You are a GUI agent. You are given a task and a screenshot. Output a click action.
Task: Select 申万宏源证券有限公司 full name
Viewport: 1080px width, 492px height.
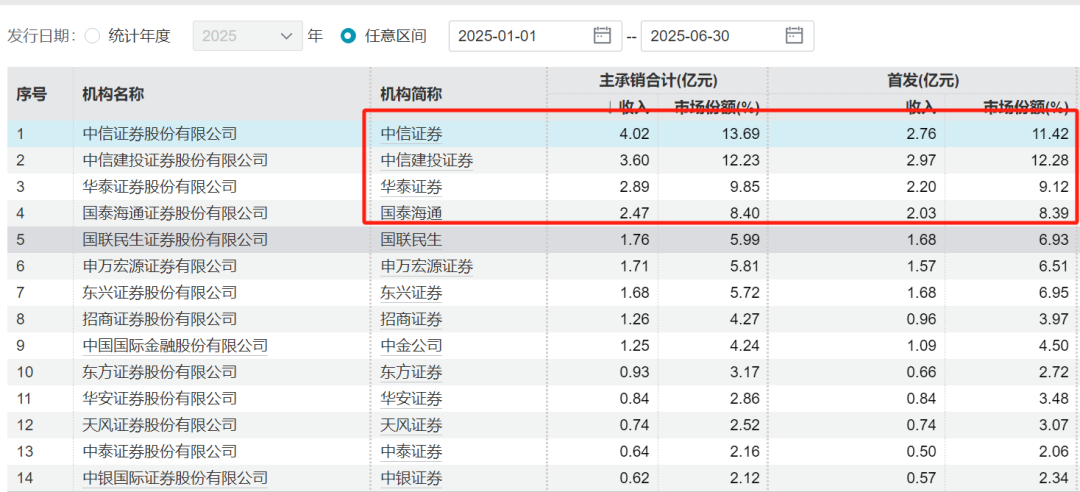(159, 267)
